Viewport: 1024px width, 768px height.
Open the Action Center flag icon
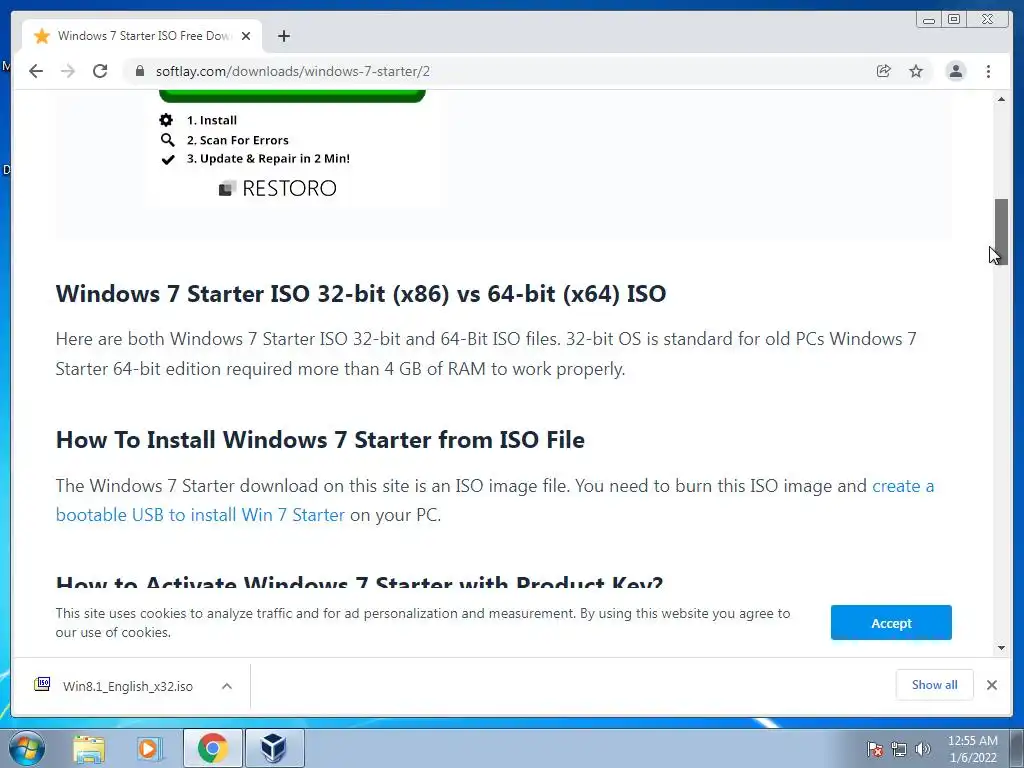coord(874,749)
